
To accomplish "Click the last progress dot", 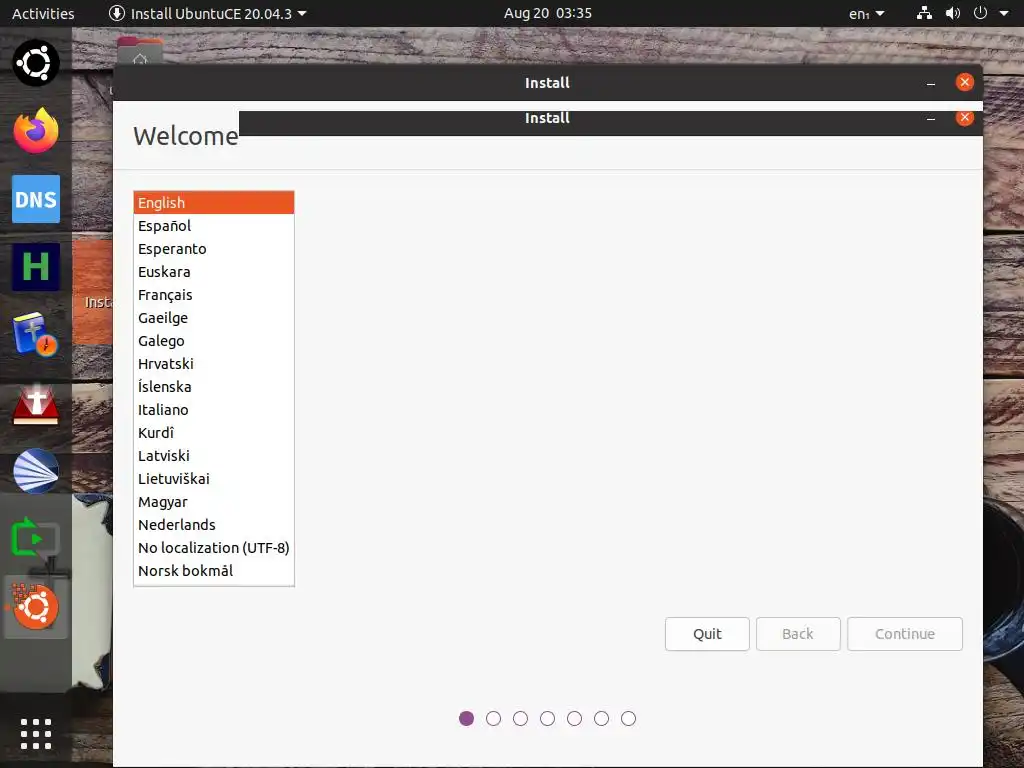I will coord(628,718).
